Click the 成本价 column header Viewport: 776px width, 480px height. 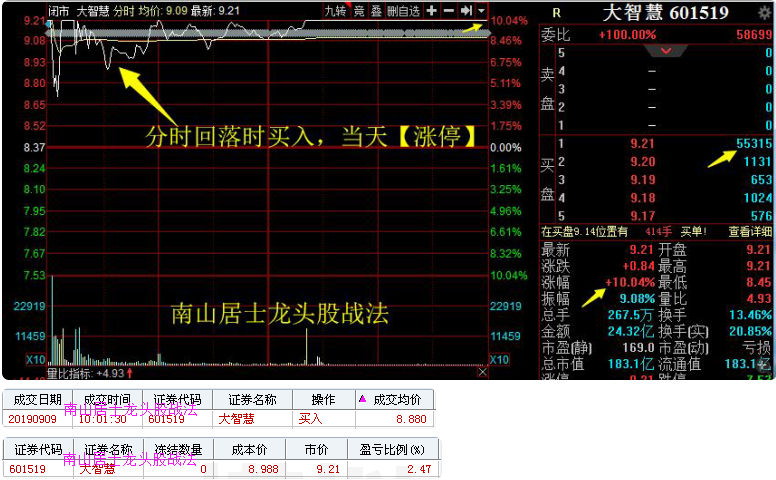click(x=249, y=450)
